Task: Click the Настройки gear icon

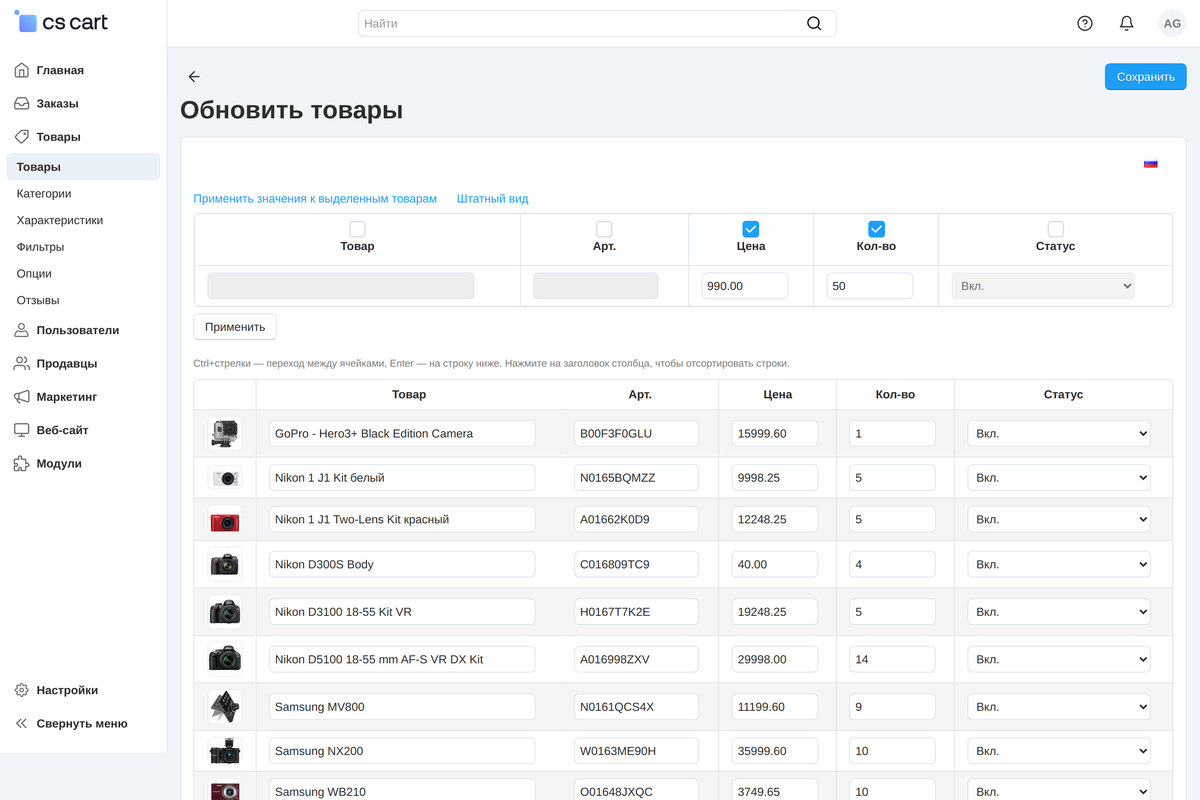Action: tap(22, 690)
